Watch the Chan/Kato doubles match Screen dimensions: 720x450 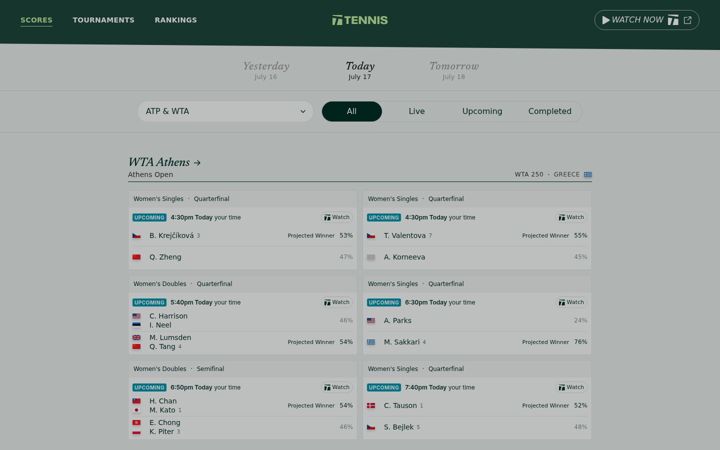[x=337, y=387]
